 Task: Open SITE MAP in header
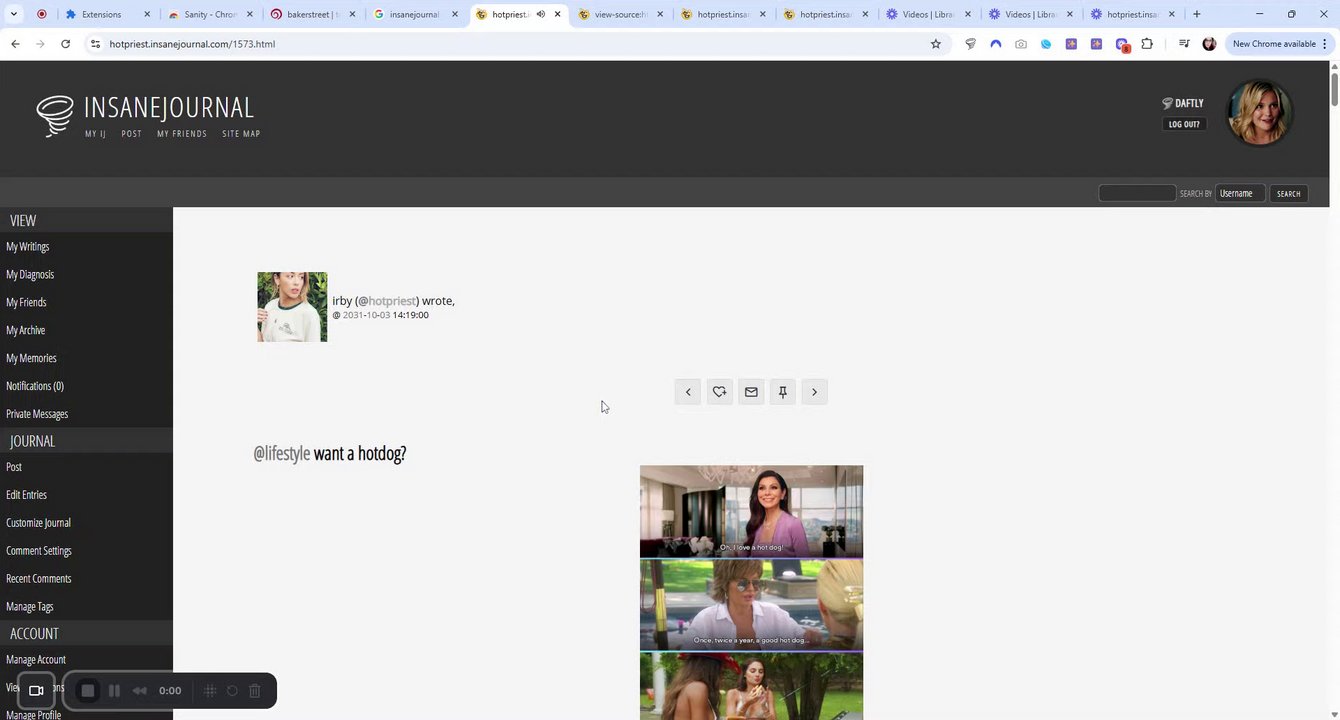point(241,134)
